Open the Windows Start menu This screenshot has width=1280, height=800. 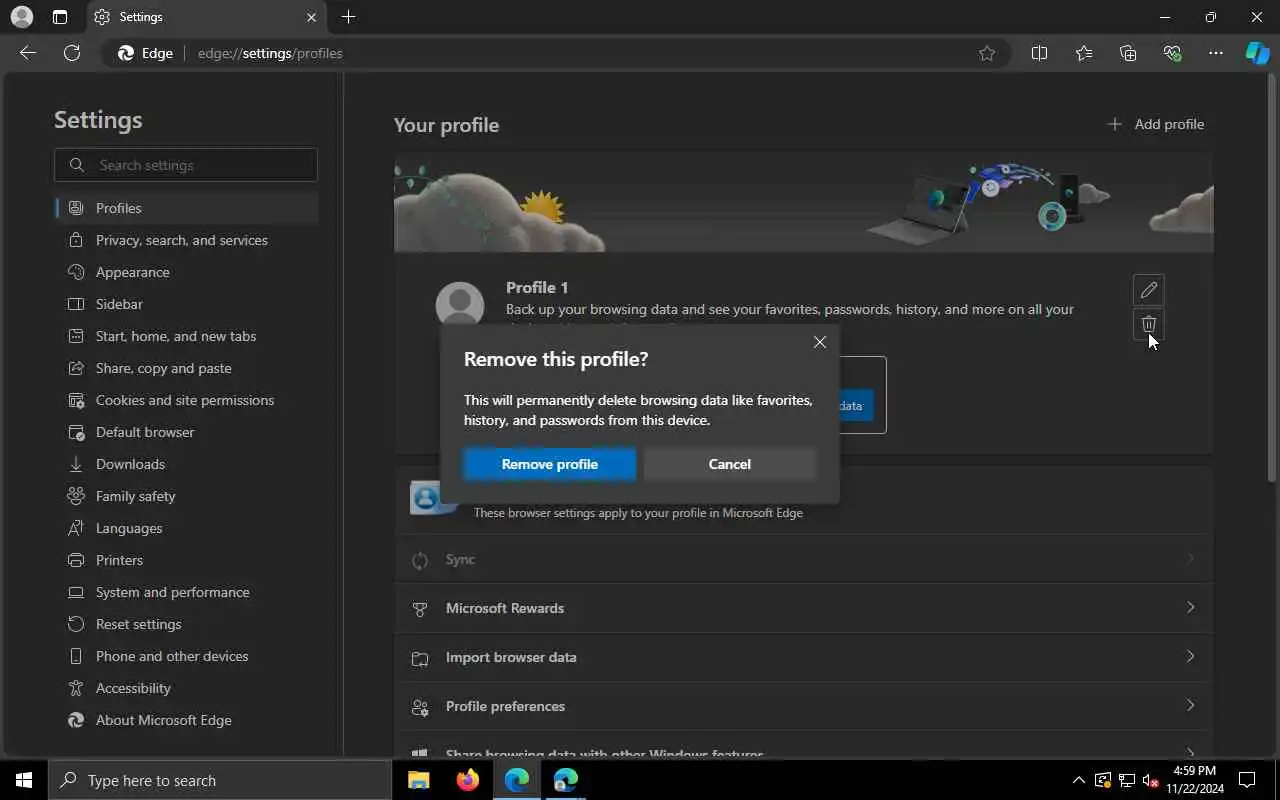(x=24, y=780)
